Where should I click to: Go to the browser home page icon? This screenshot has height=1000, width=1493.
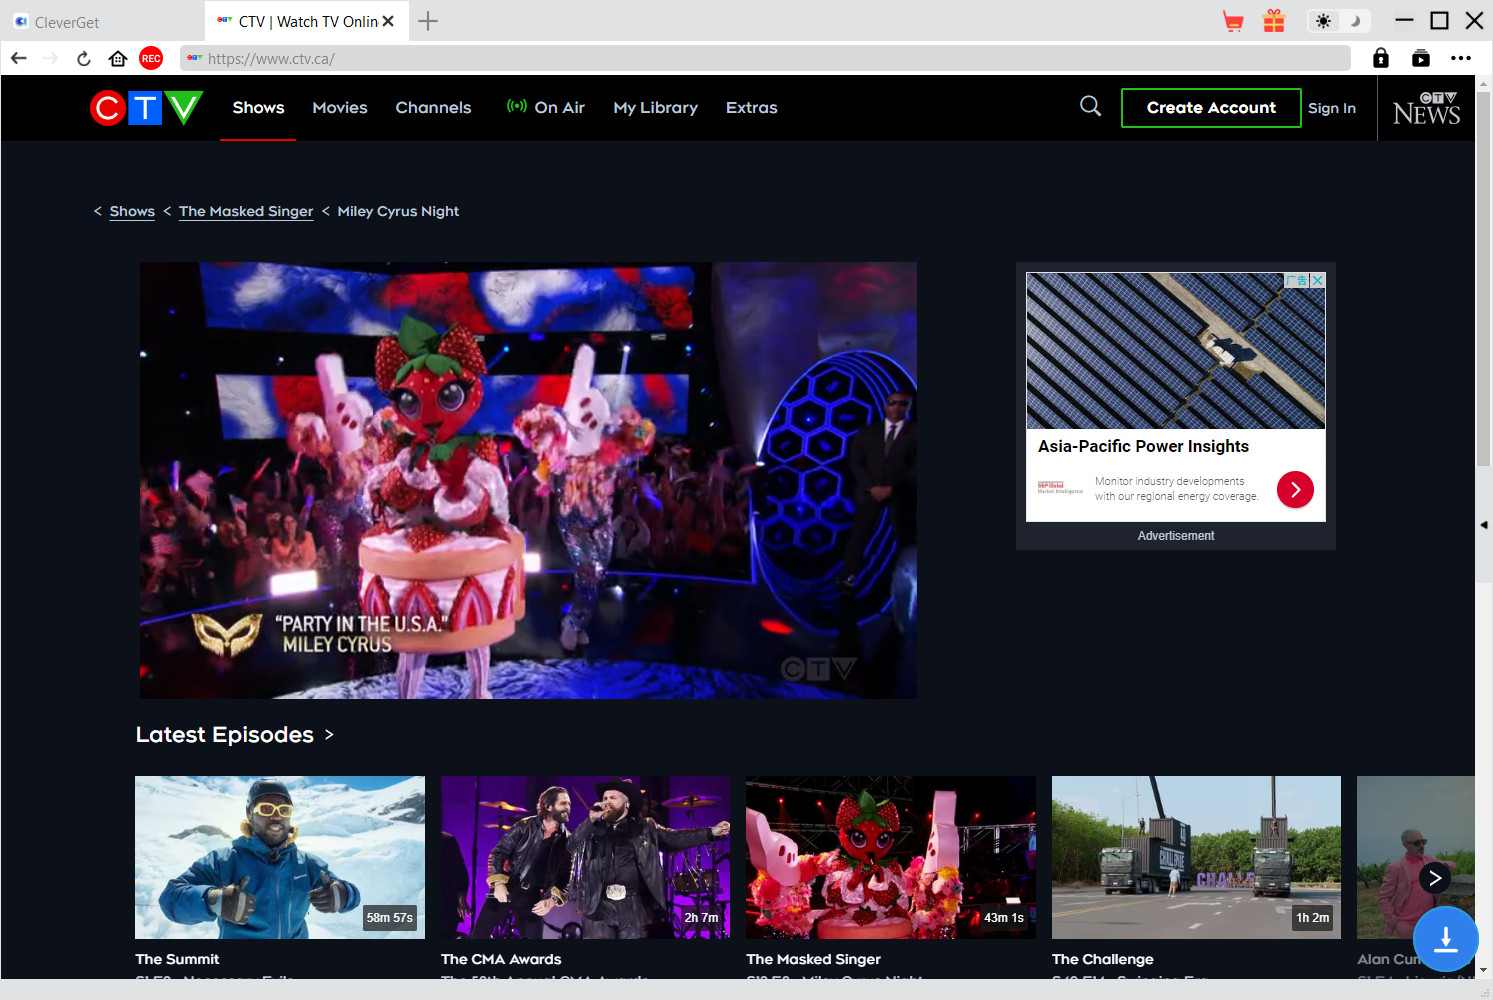(118, 59)
